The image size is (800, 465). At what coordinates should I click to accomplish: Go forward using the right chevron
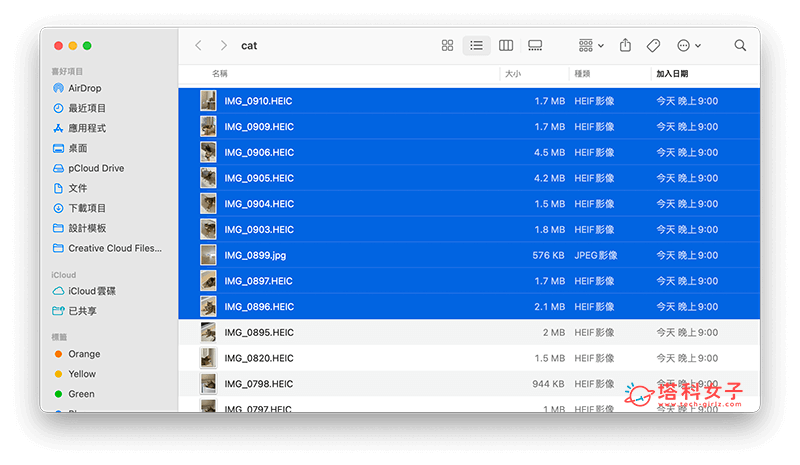coord(223,46)
